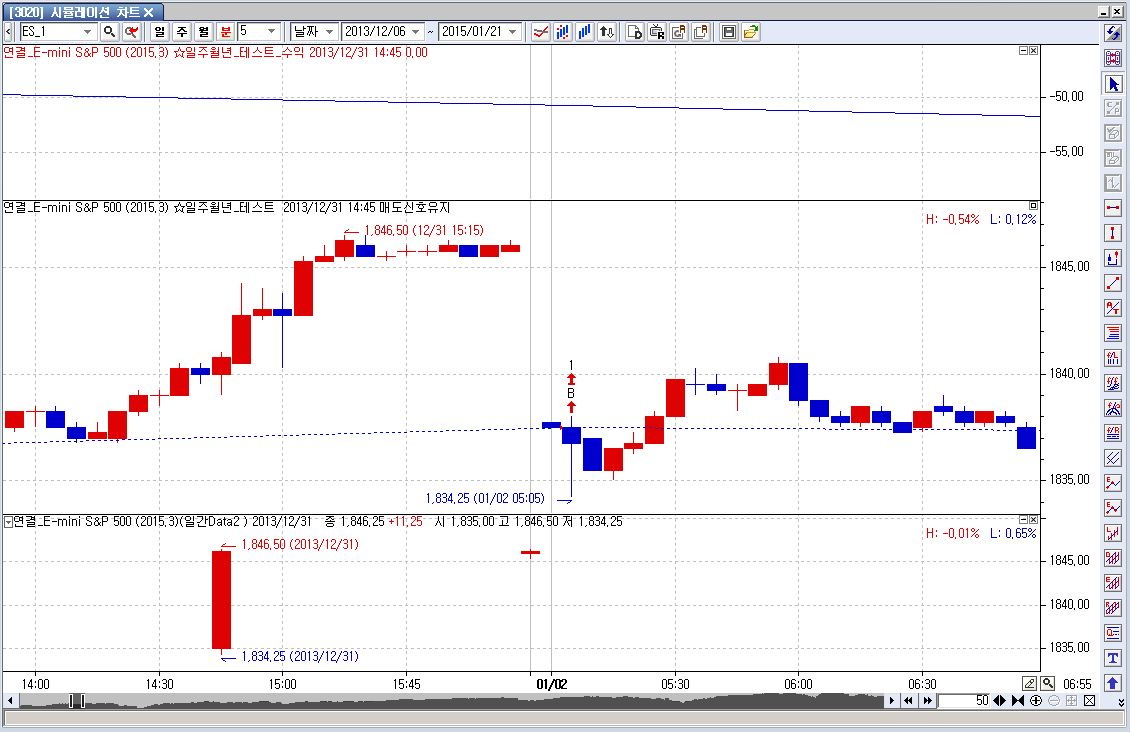The height and width of the screenshot is (732, 1130).
Task: Select the horizontal line drawing tool
Action: pos(1112,208)
